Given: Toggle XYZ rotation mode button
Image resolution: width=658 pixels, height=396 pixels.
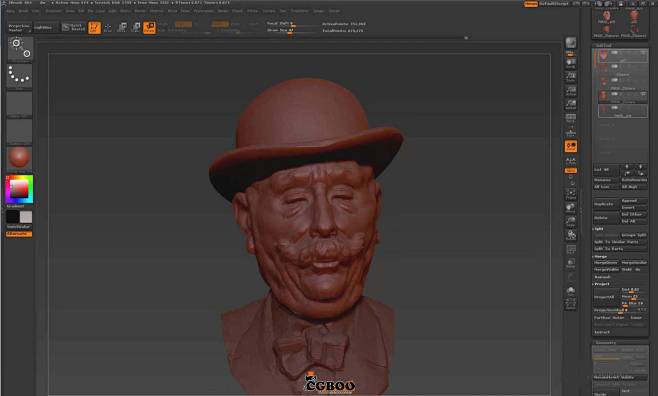Looking at the screenshot, I should click(x=571, y=171).
